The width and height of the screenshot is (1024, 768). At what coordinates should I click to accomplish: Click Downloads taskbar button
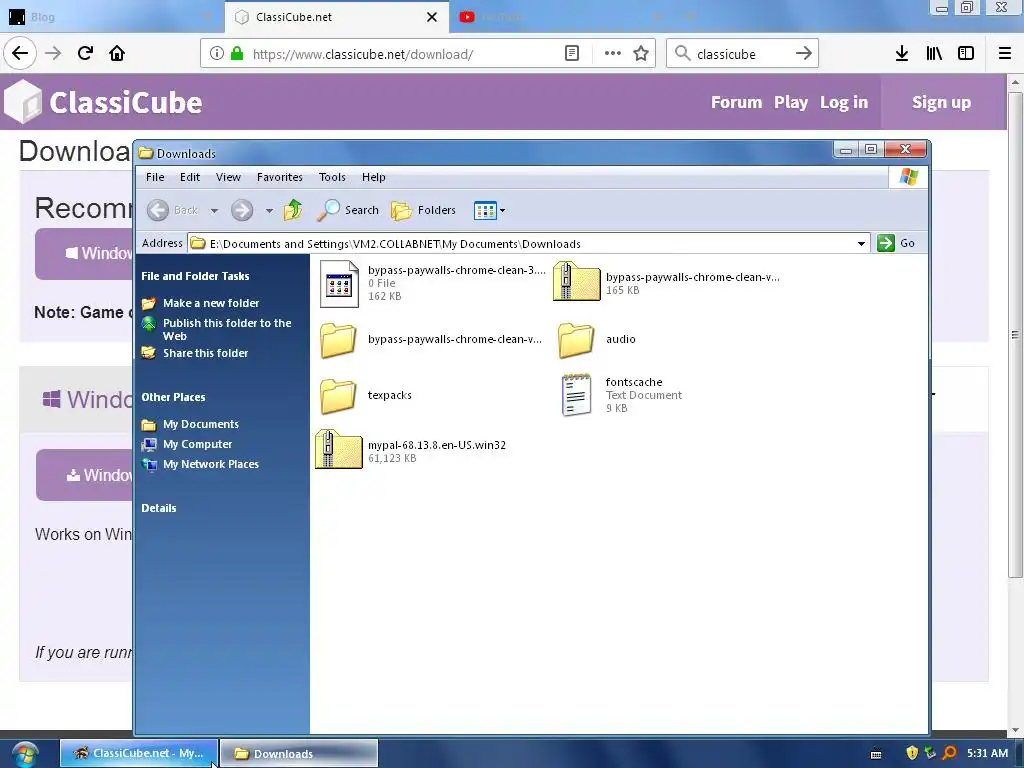pyautogui.click(x=298, y=754)
